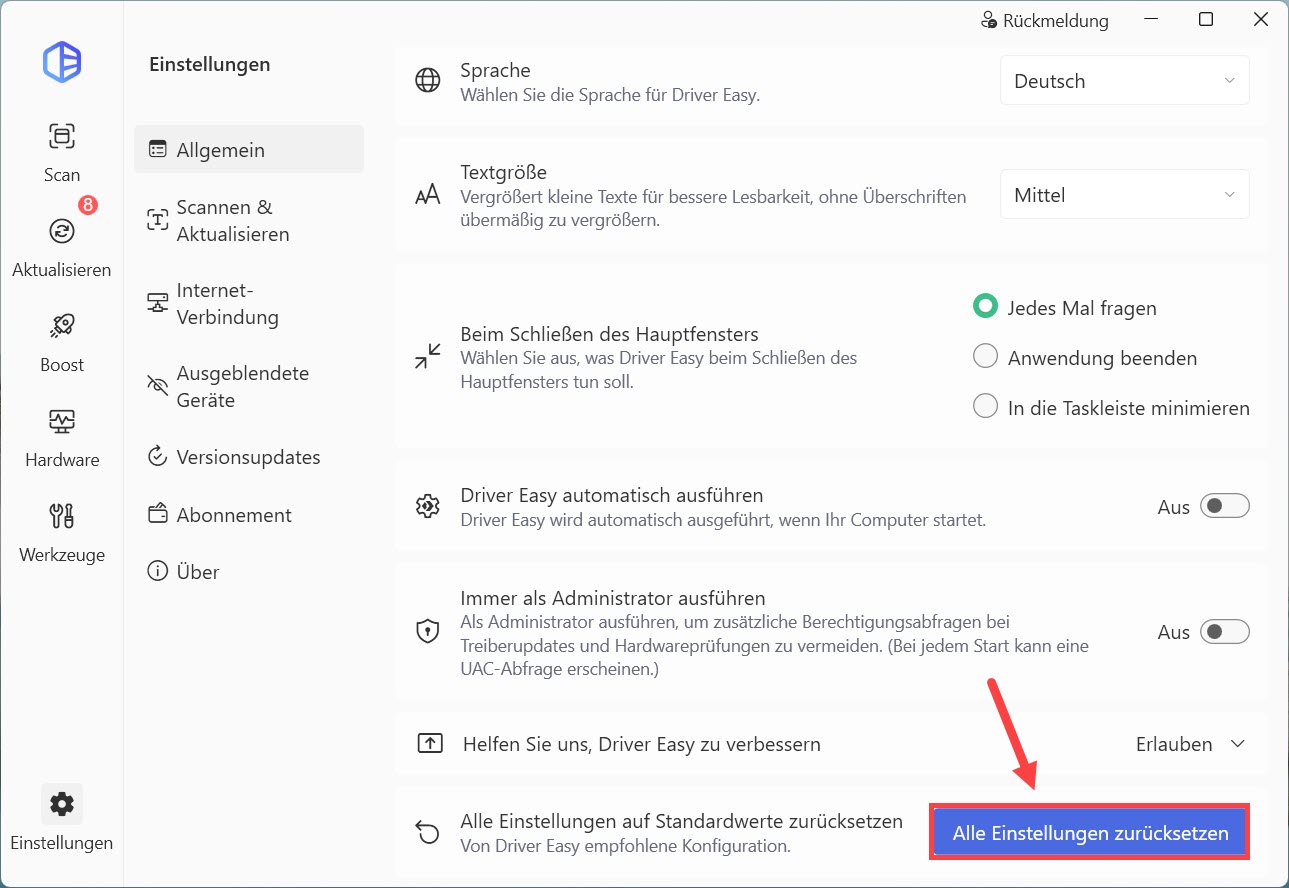
Task: Click the Werkzeuge label in left sidebar
Action: [x=62, y=555]
